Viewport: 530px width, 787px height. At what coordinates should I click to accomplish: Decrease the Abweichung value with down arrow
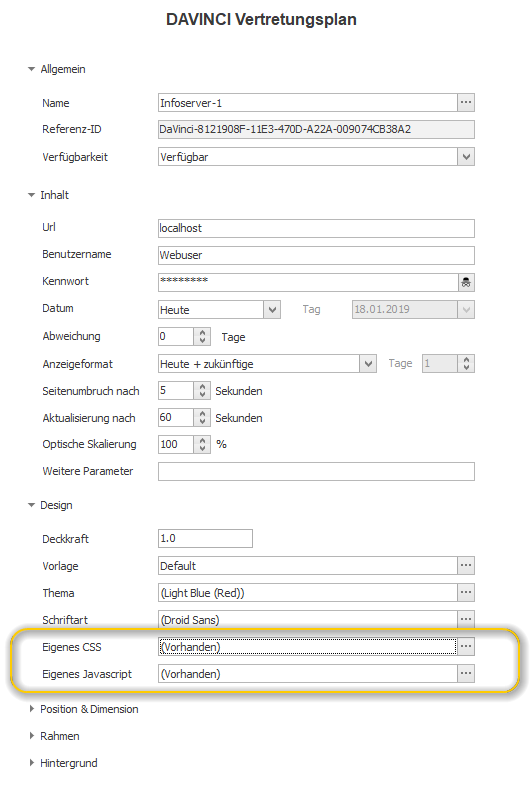pos(202,340)
